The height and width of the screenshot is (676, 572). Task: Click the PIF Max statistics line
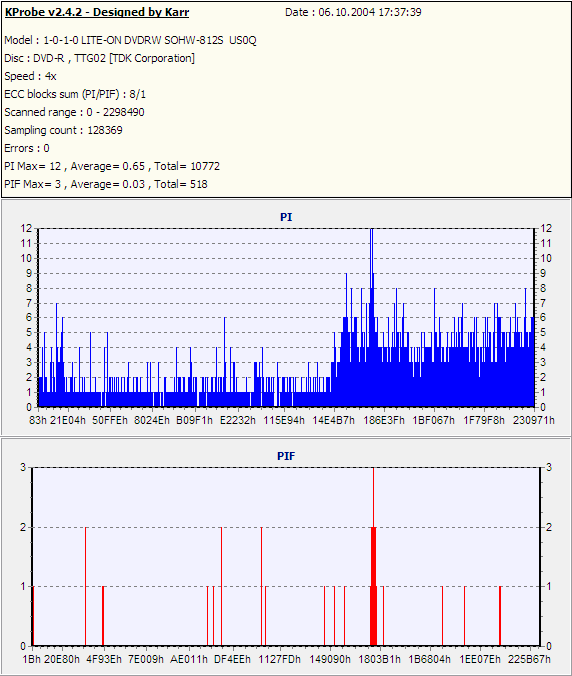pos(106,184)
